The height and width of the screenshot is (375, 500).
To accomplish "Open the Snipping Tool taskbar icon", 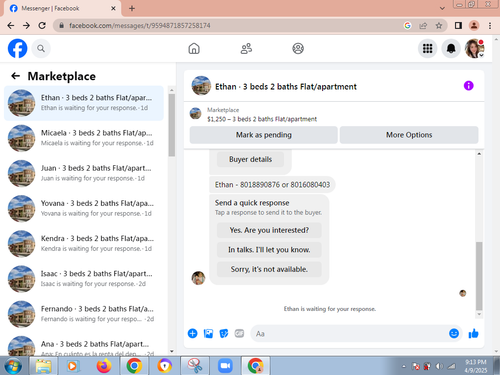I will tap(195, 366).
